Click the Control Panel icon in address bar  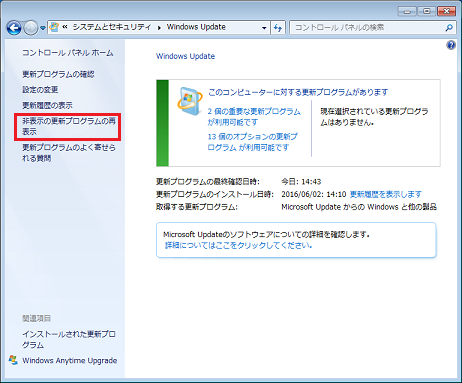point(54,27)
